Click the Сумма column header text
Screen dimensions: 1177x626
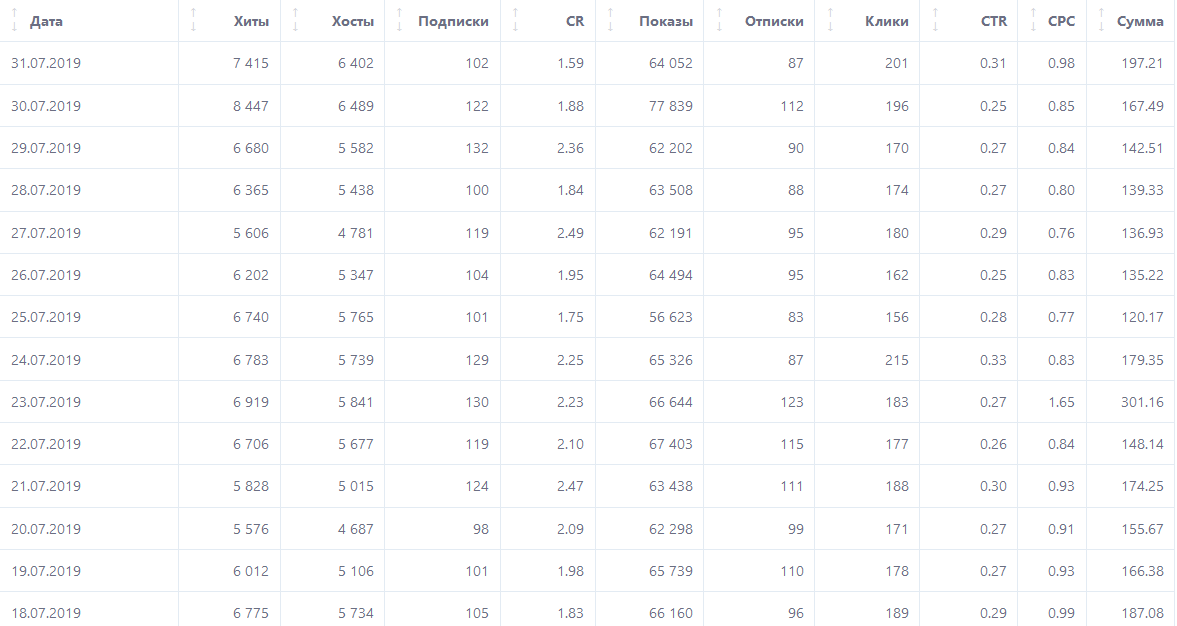click(1140, 21)
